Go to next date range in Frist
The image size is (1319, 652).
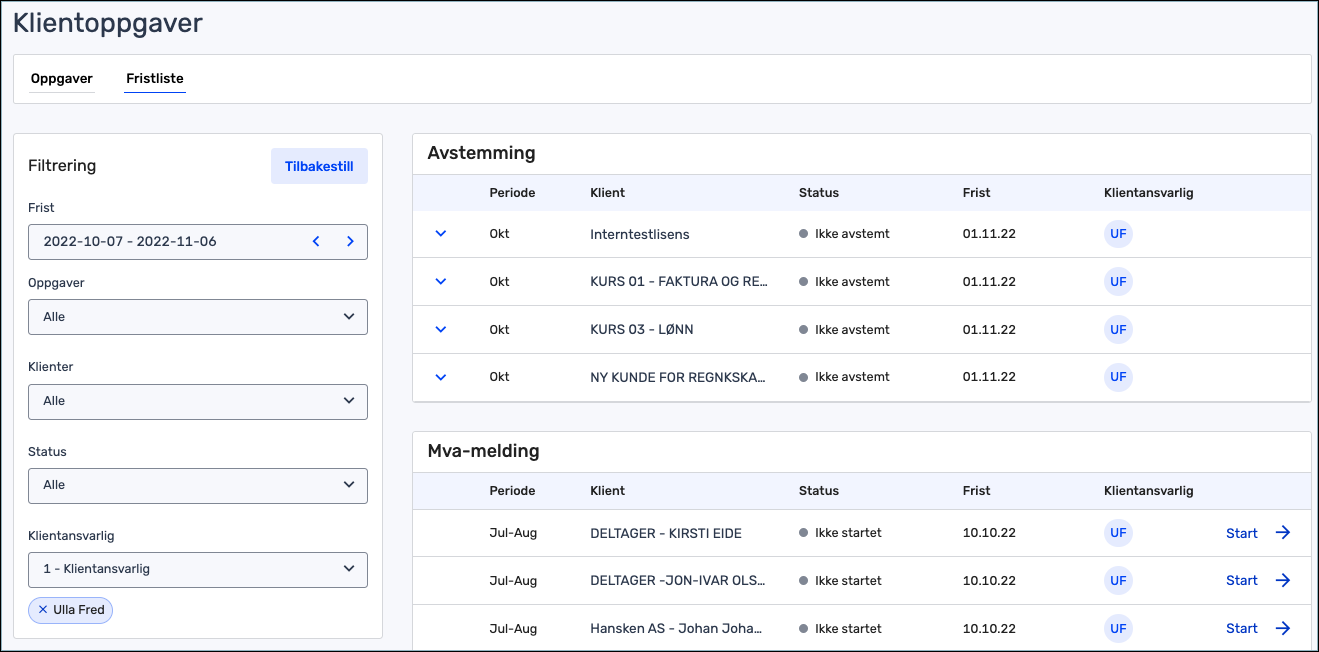[x=350, y=241]
